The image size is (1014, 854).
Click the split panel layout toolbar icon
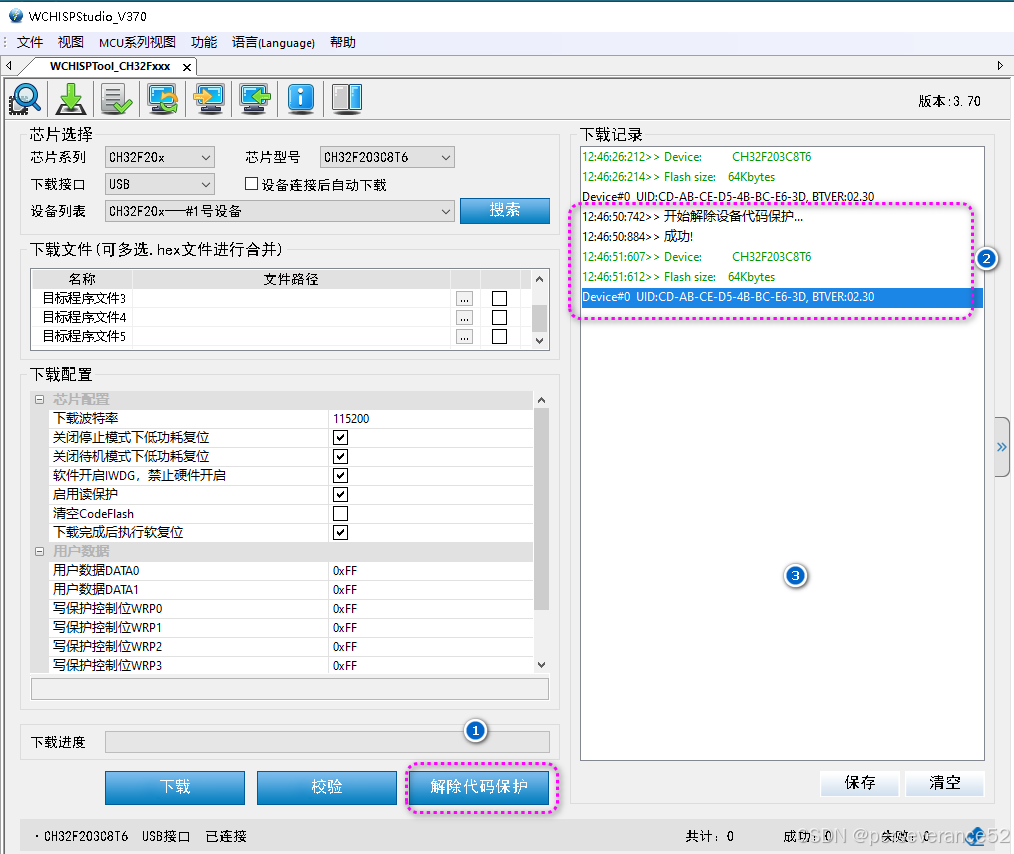pos(347,99)
